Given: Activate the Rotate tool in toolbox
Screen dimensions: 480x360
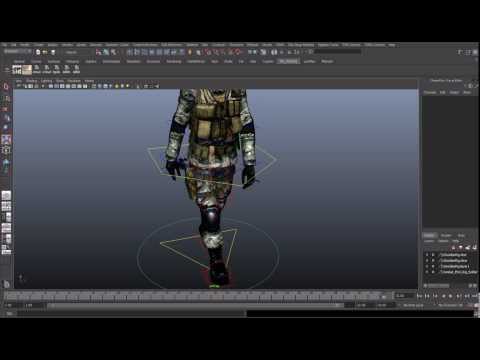Looking at the screenshot, I should [x=6, y=128].
